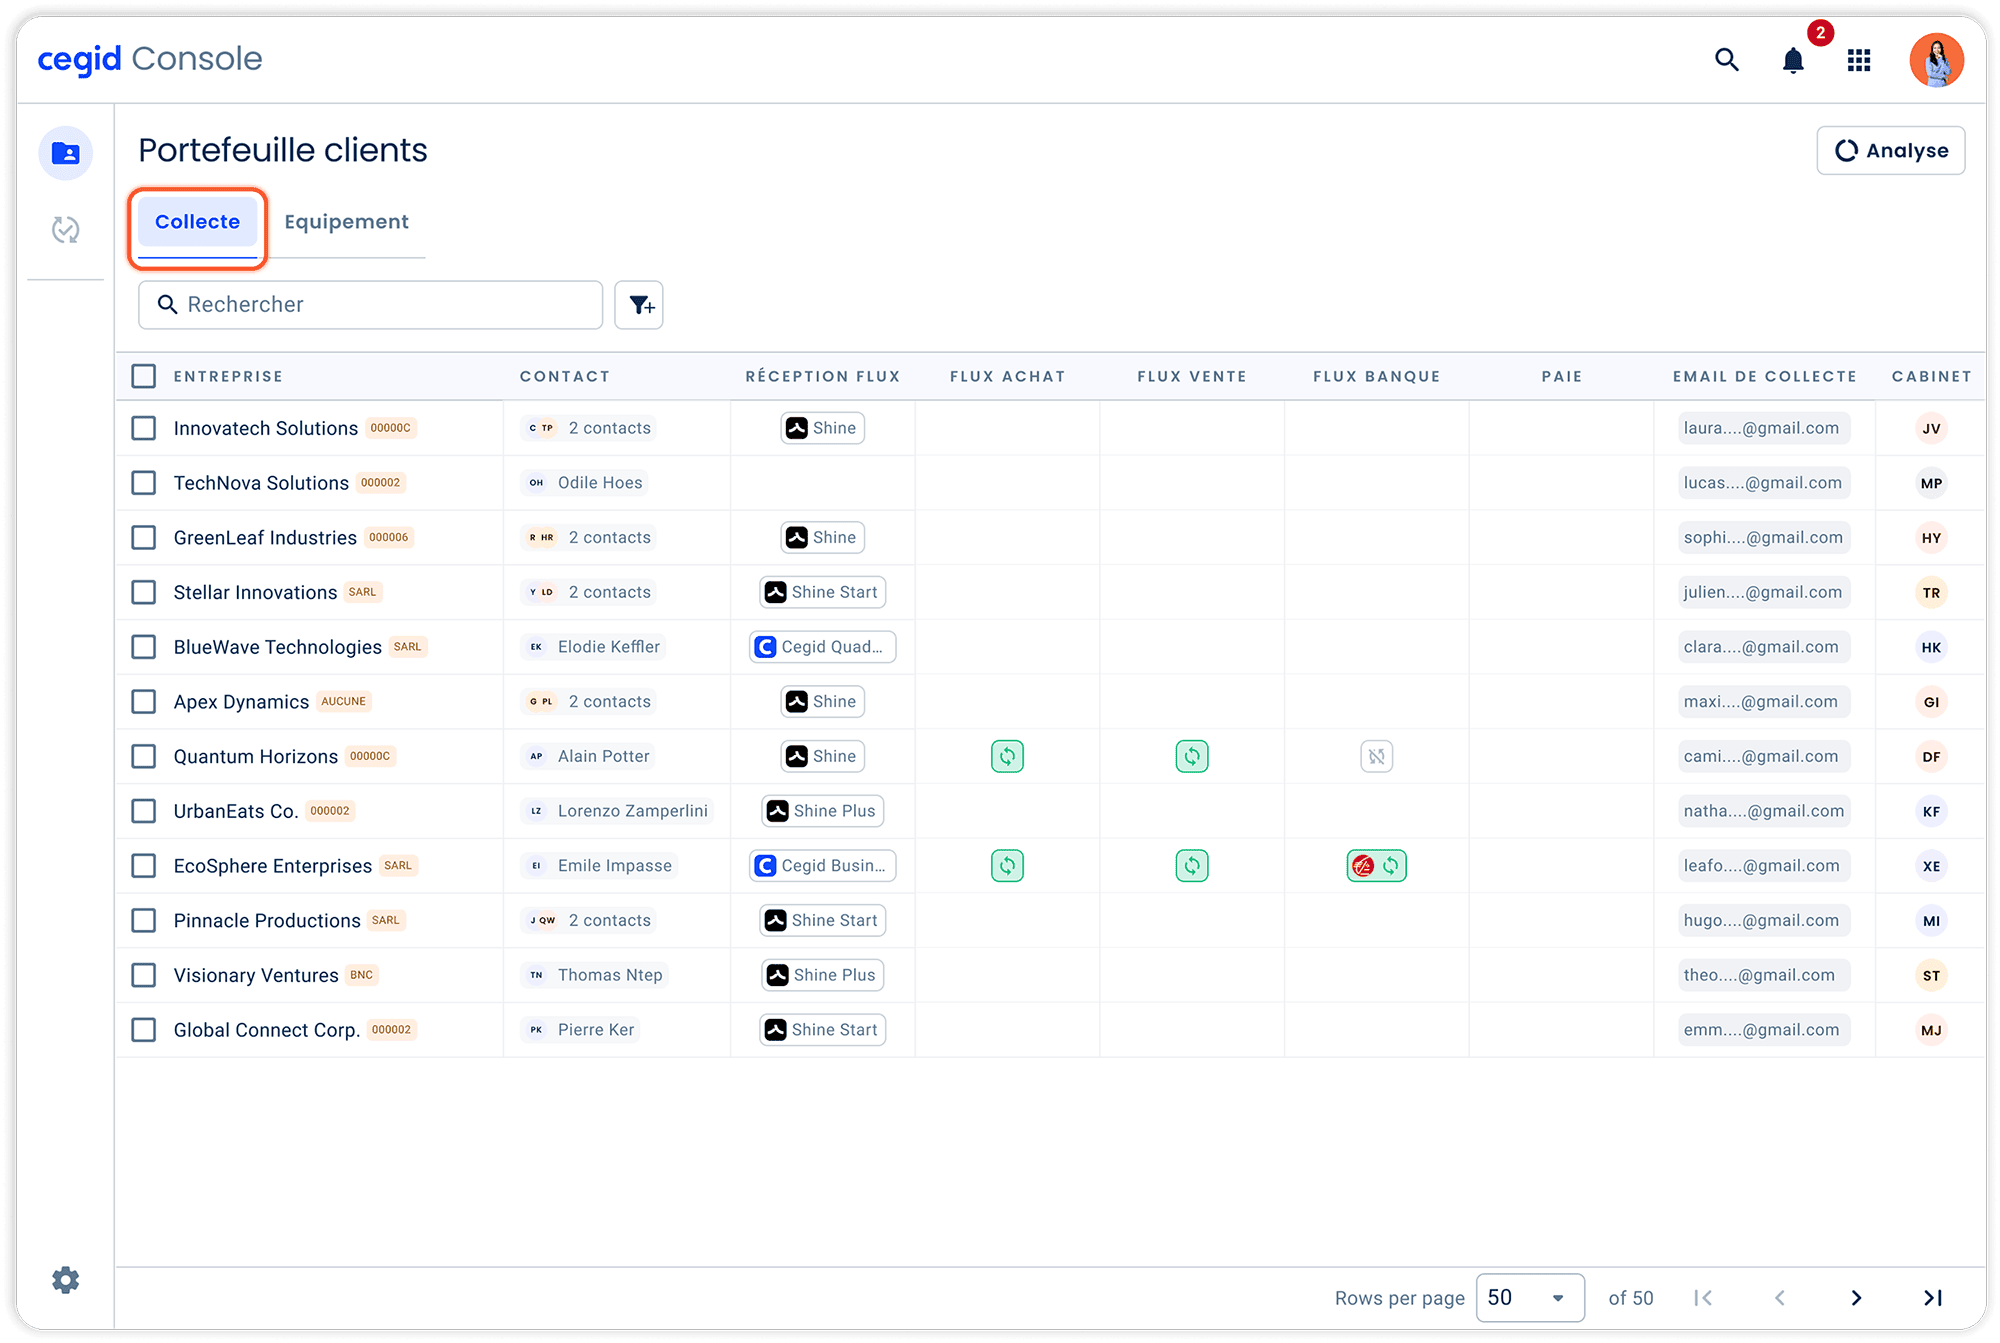
Task: Click the Visionary Ventures company name
Action: (x=256, y=975)
